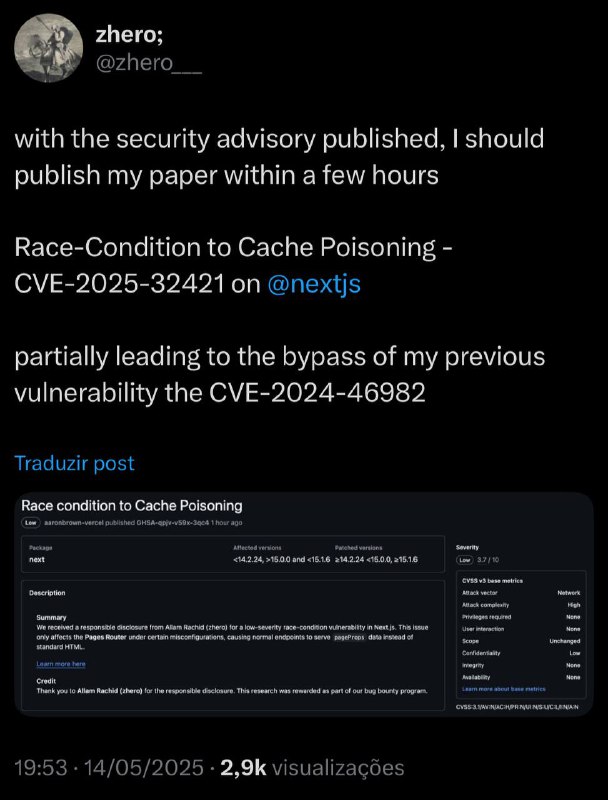Click Traduzir post to translate the tweet
This screenshot has width=608, height=800.
(74, 463)
